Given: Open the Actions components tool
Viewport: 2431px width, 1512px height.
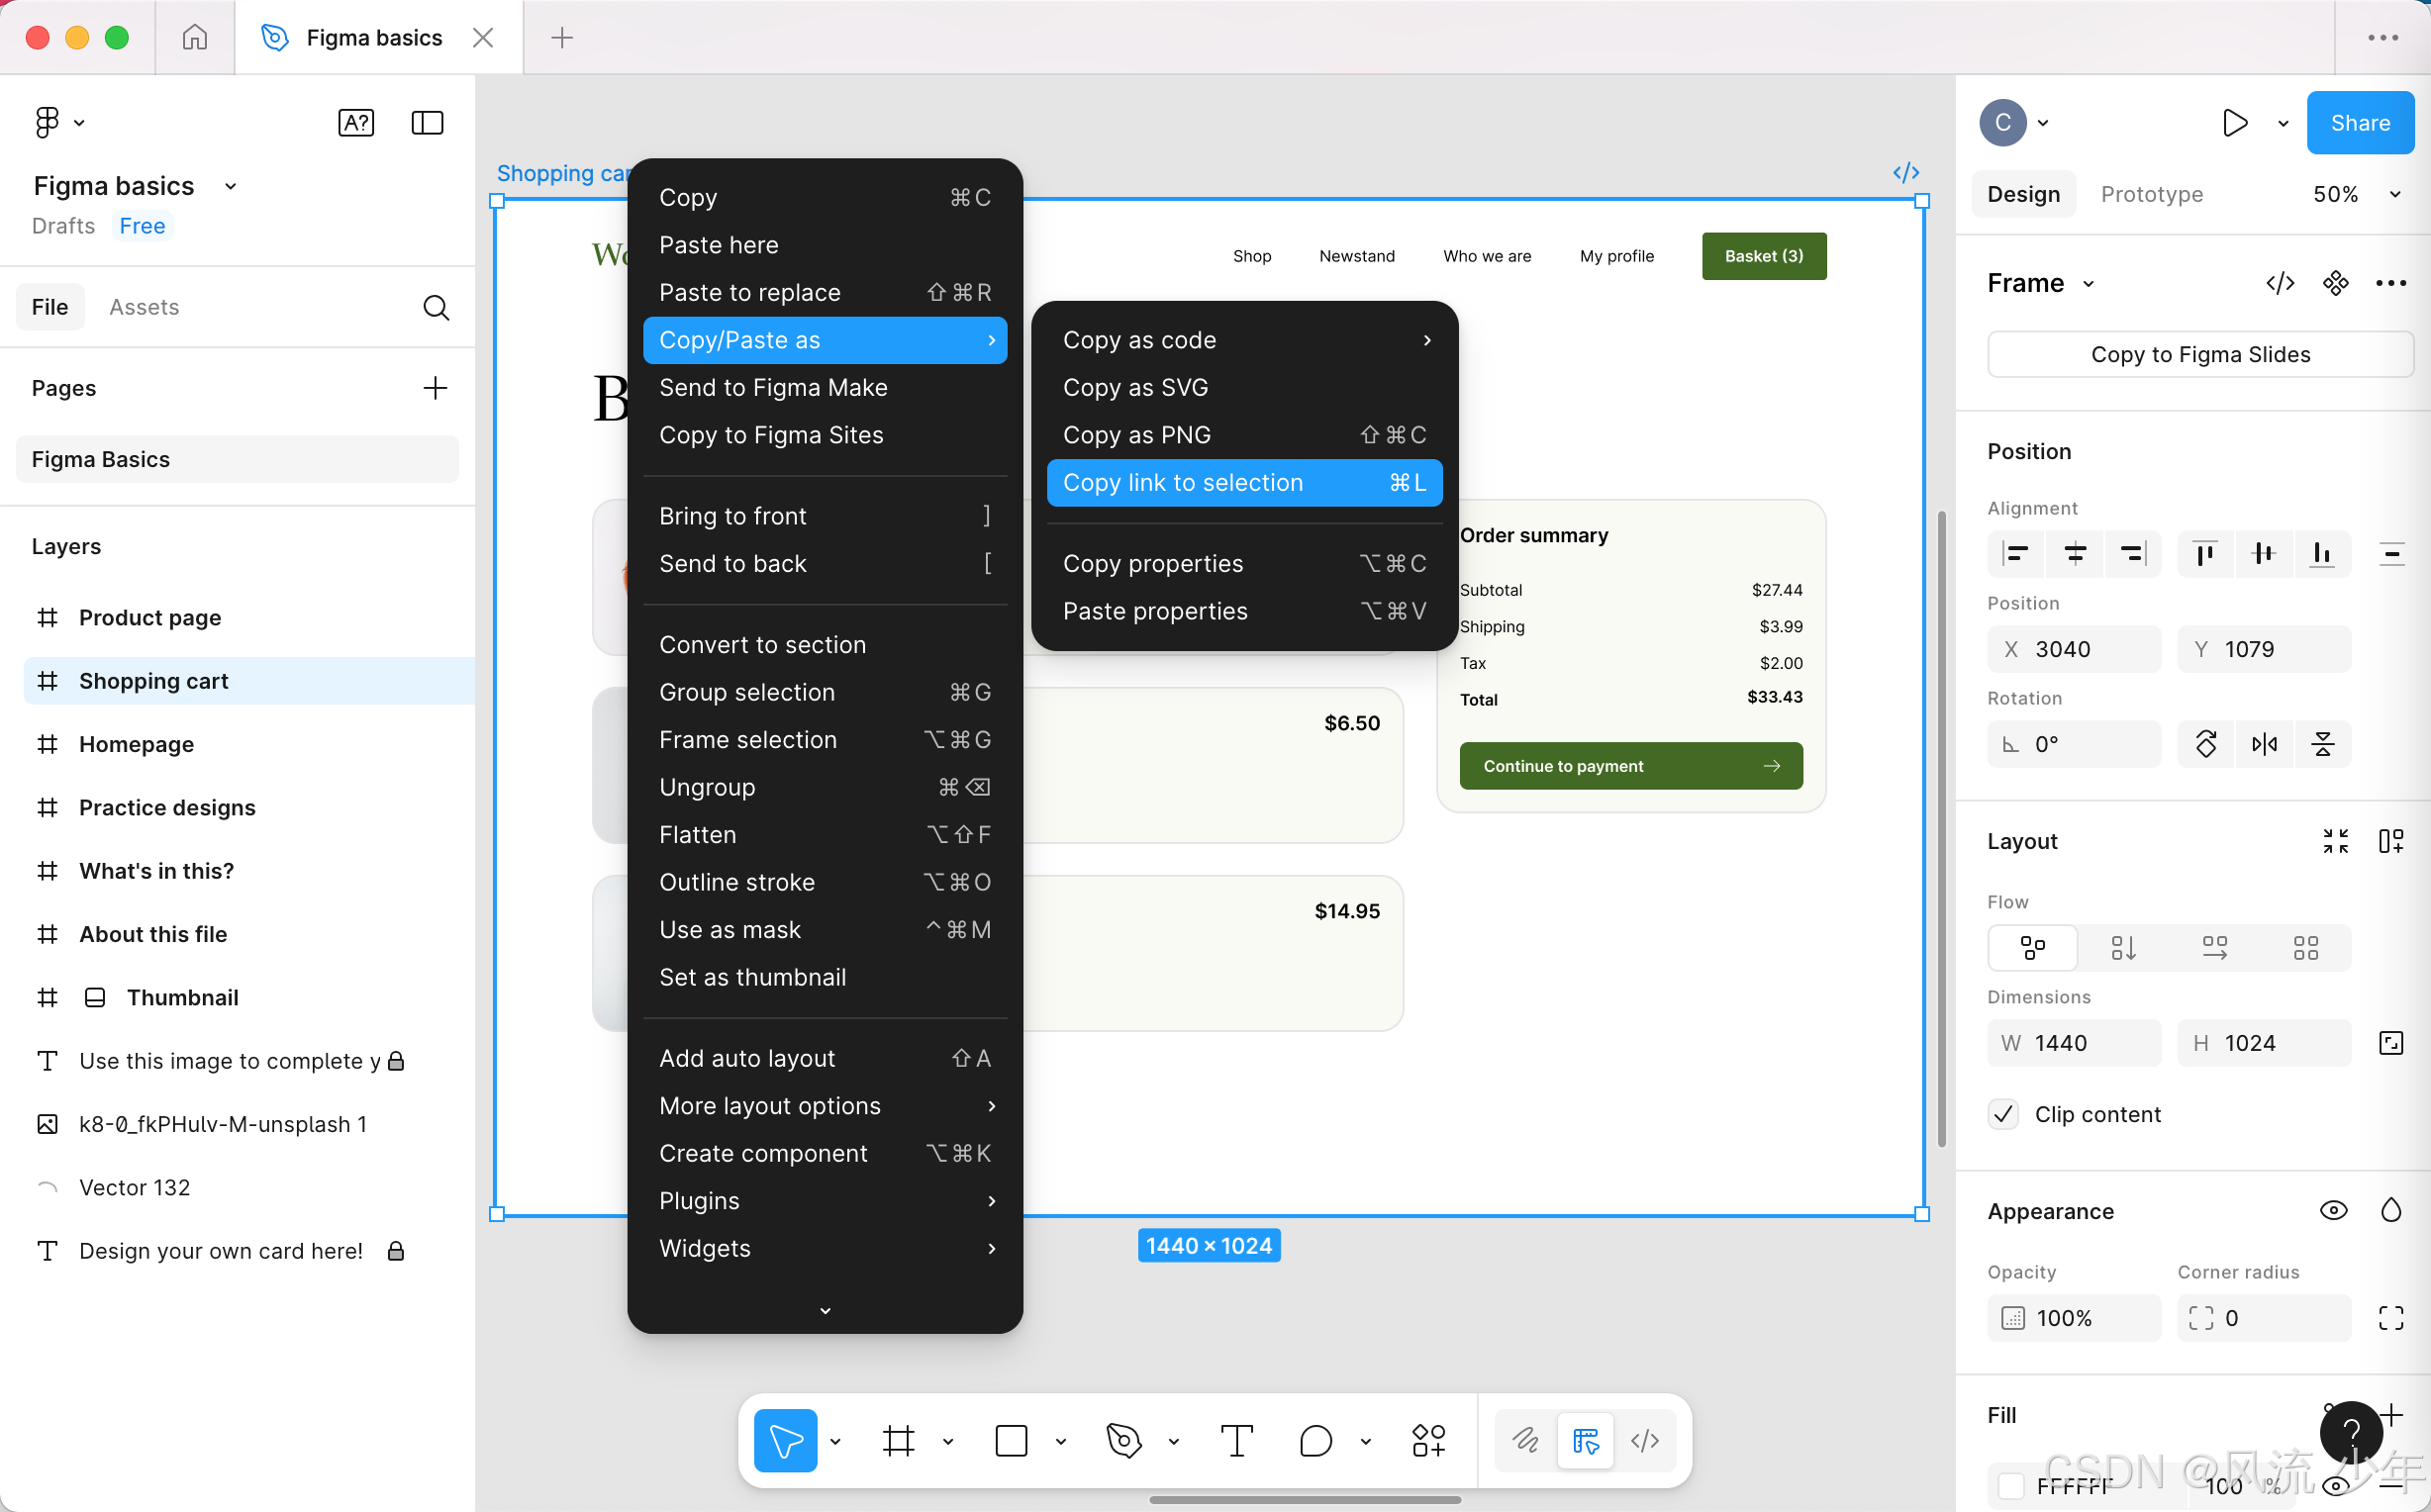Looking at the screenshot, I should 1428,1441.
